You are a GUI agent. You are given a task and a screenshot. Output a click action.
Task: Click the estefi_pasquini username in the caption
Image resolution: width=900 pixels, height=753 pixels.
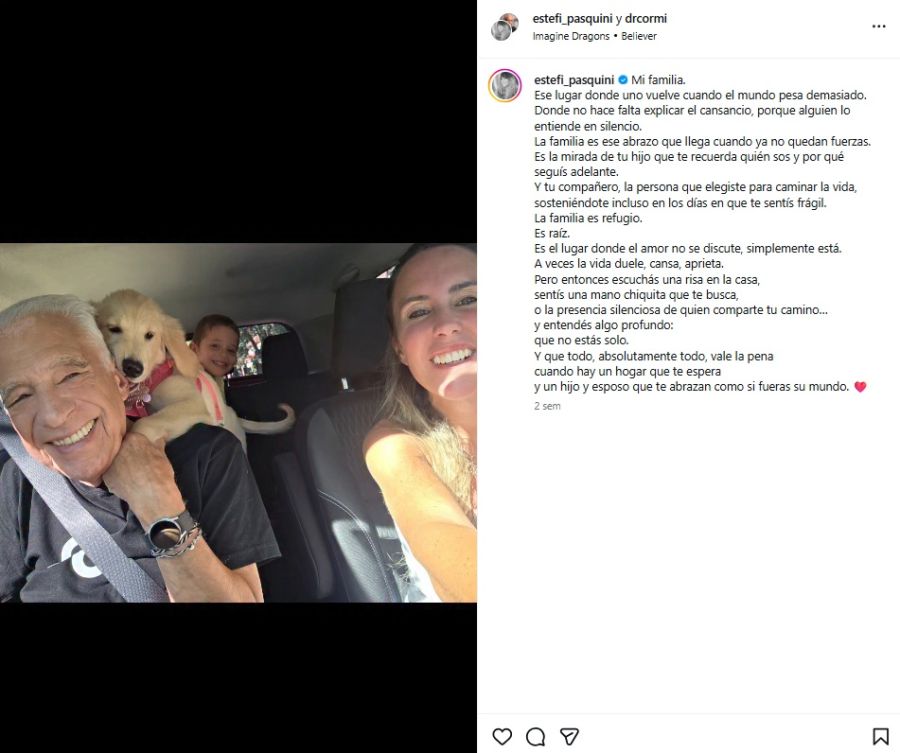click(x=574, y=80)
